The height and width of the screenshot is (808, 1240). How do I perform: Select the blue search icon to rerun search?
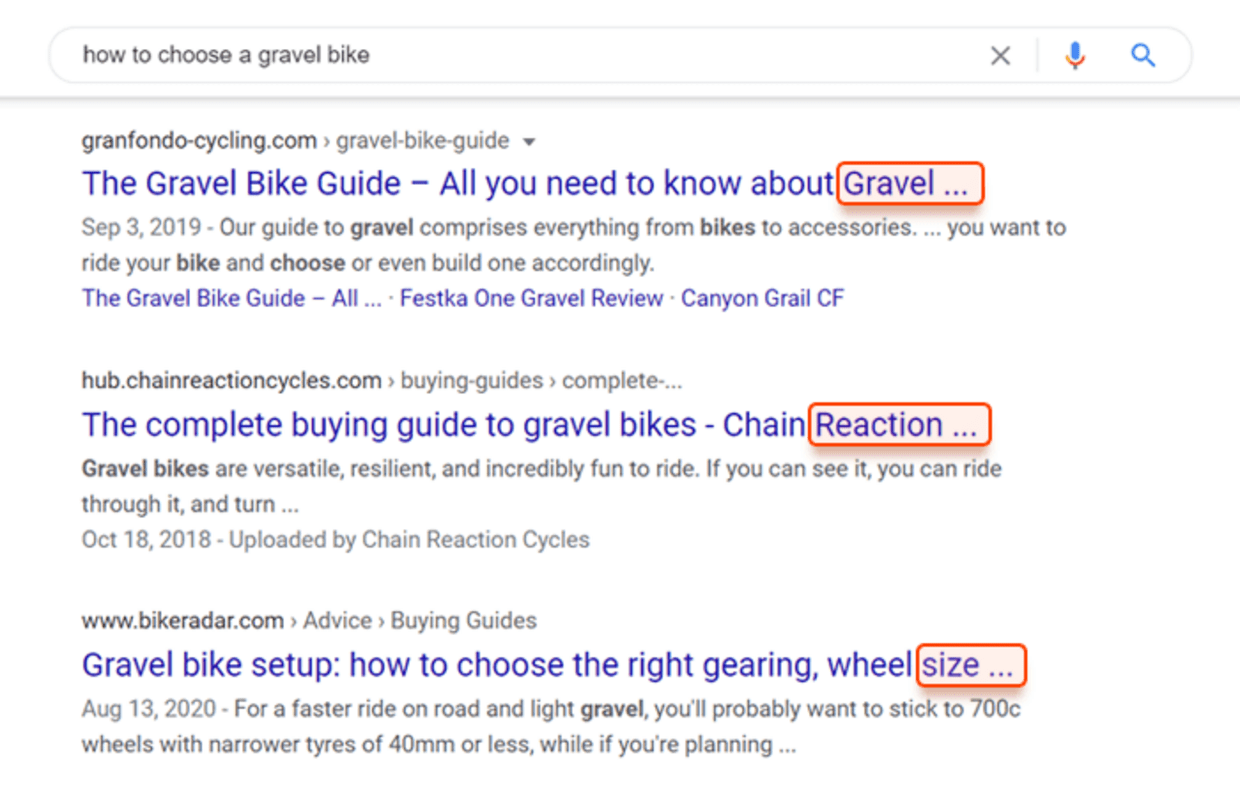[x=1143, y=56]
